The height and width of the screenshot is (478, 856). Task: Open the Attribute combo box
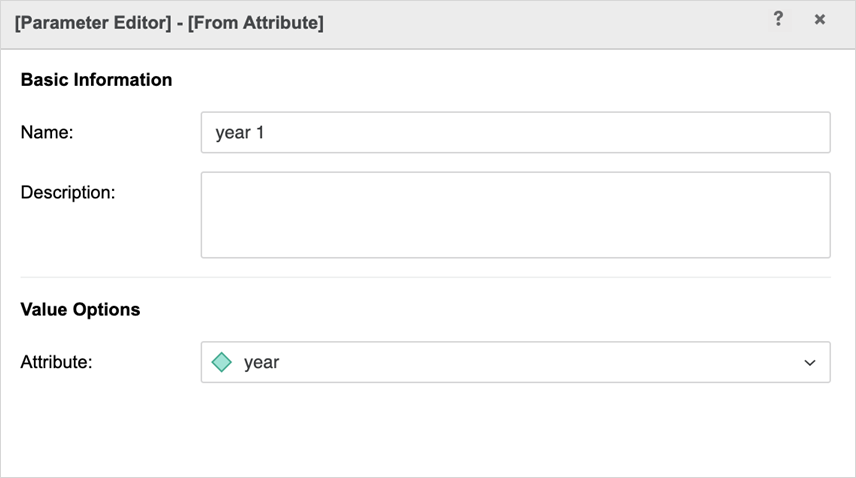coord(515,362)
